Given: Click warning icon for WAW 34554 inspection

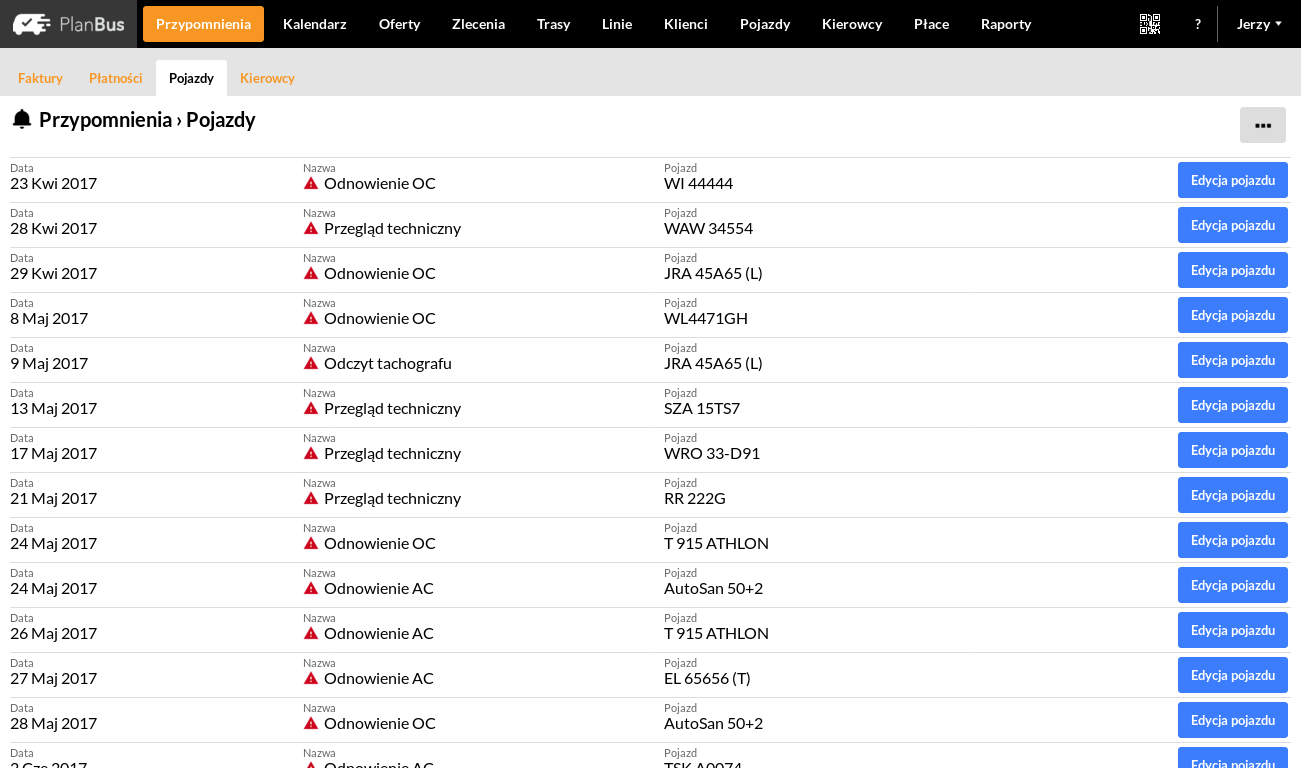Looking at the screenshot, I should point(311,228).
